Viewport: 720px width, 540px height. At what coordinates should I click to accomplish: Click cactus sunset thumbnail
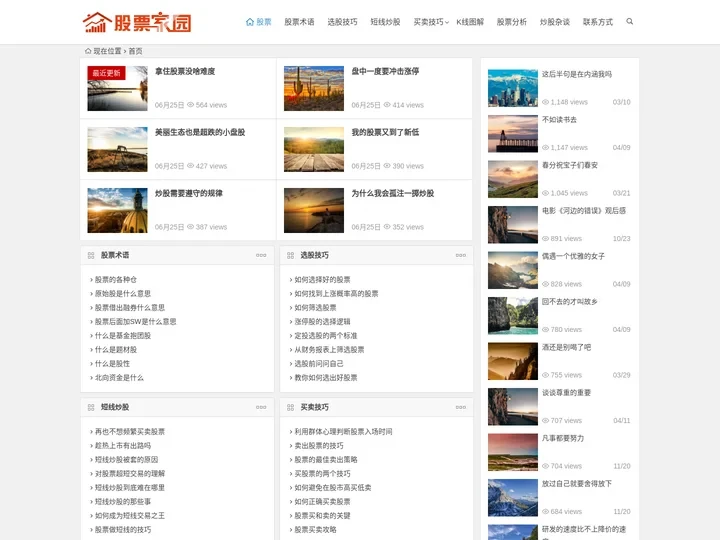314,88
